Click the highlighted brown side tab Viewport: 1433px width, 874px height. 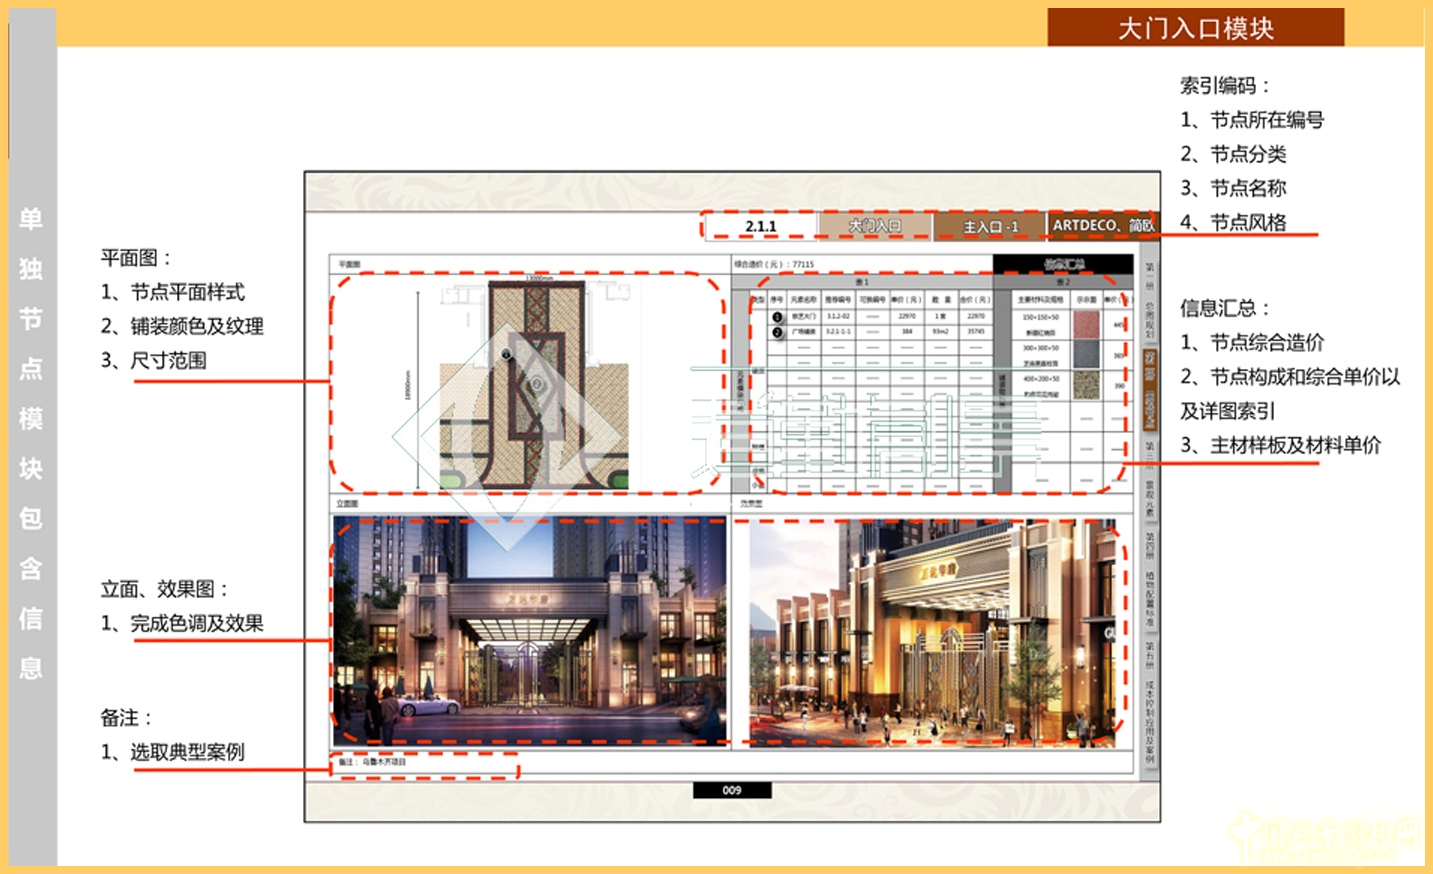1150,389
